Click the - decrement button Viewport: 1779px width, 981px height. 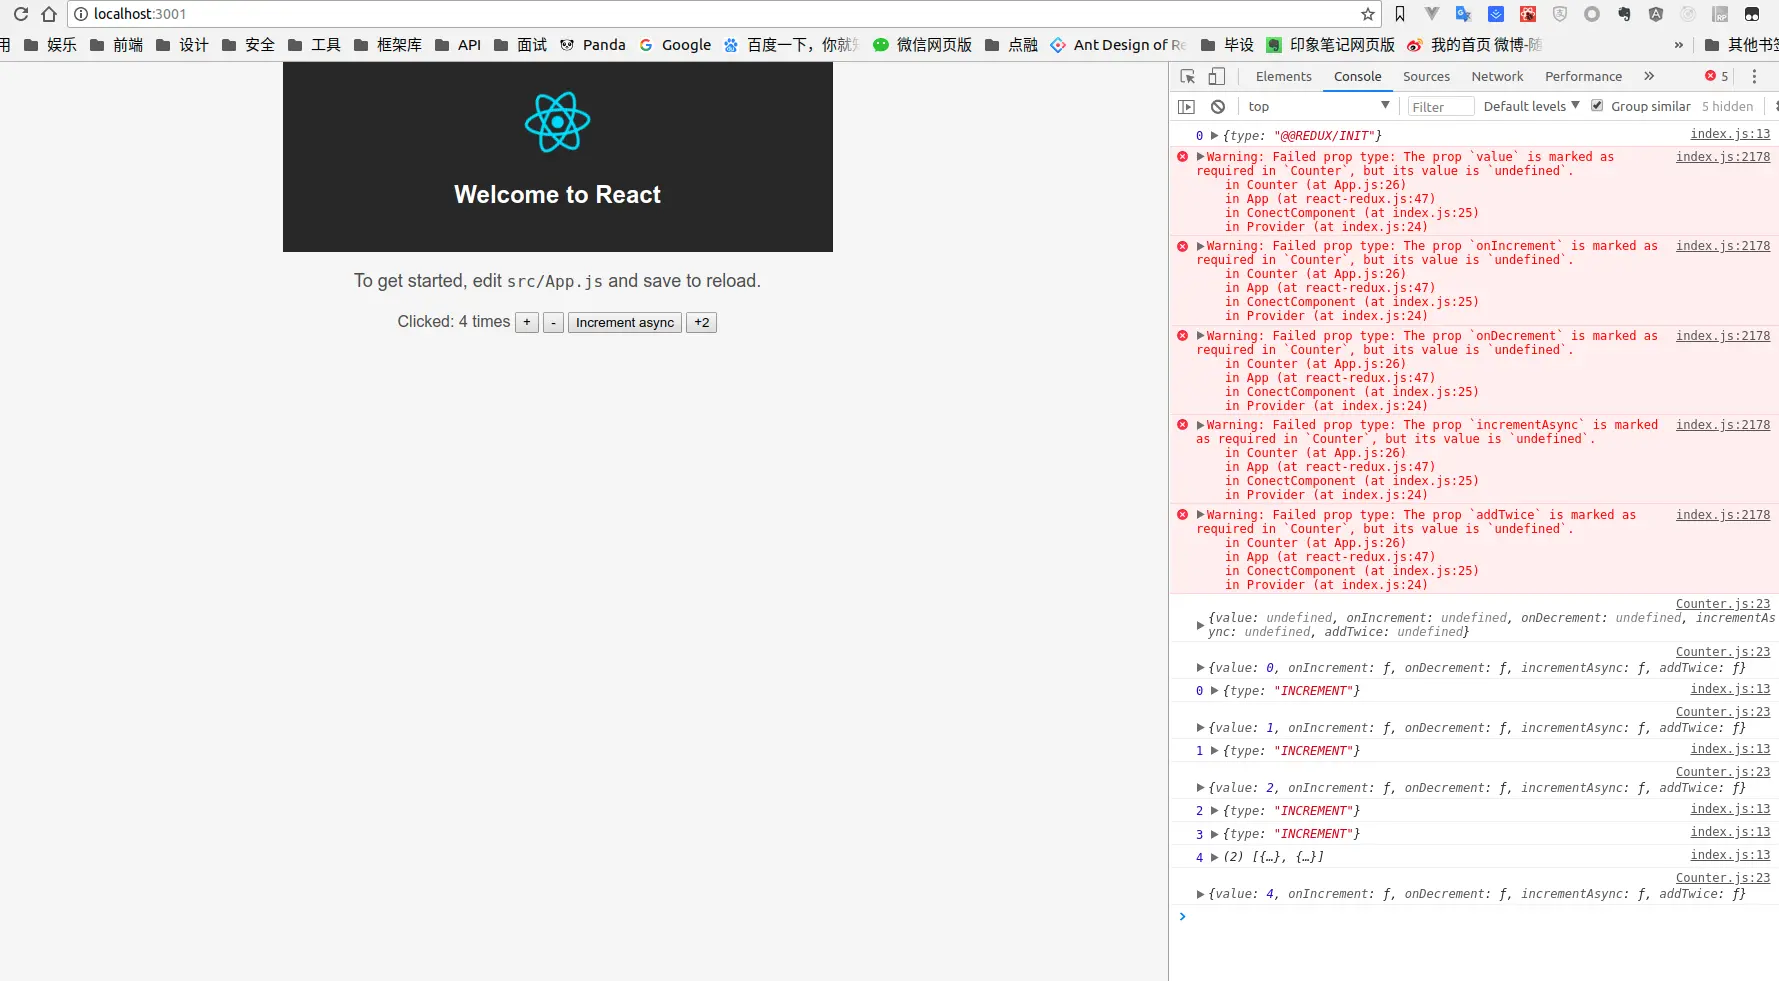click(x=553, y=322)
